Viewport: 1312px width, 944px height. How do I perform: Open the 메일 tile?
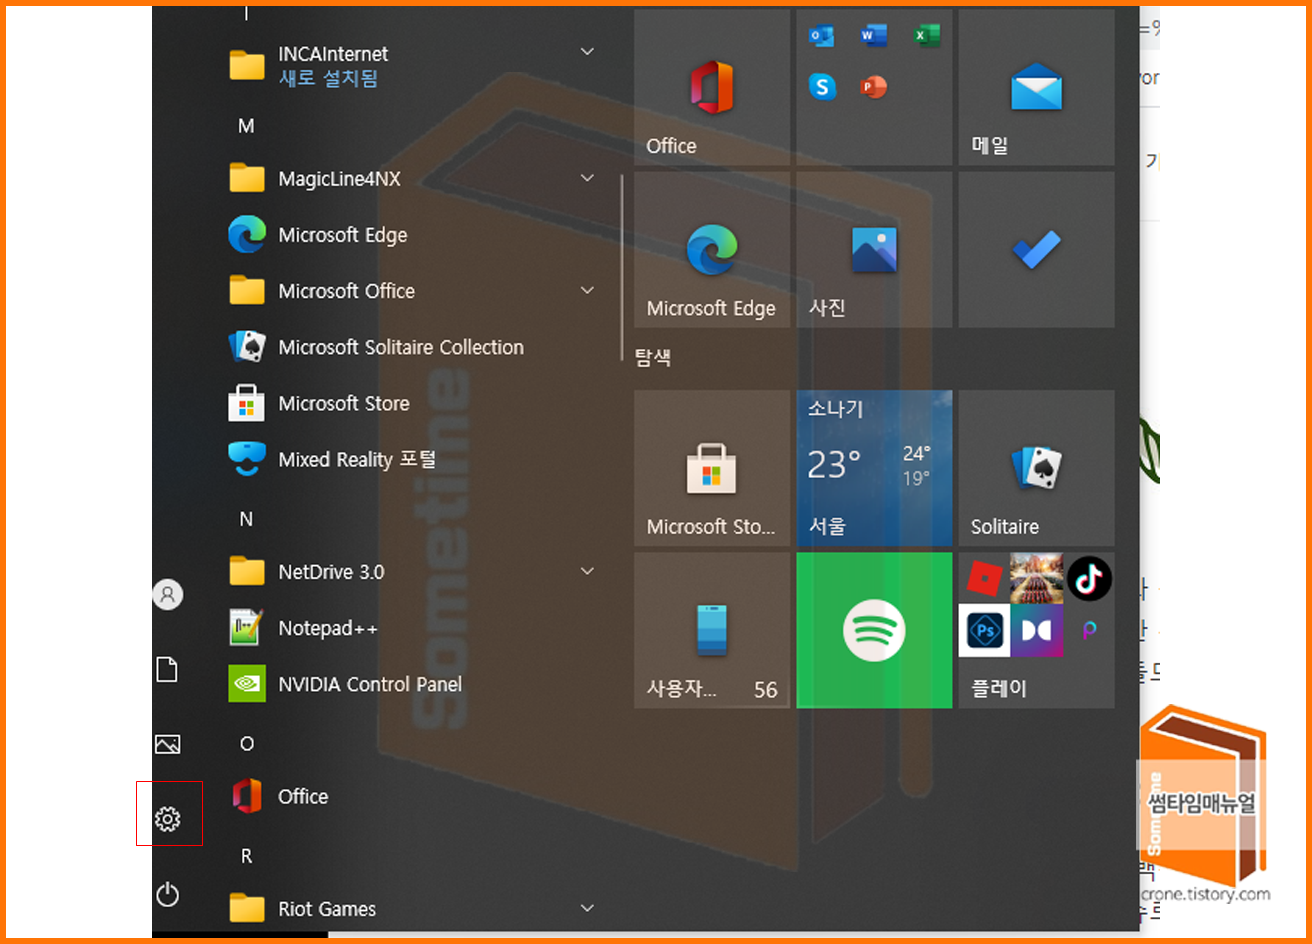tap(1036, 87)
